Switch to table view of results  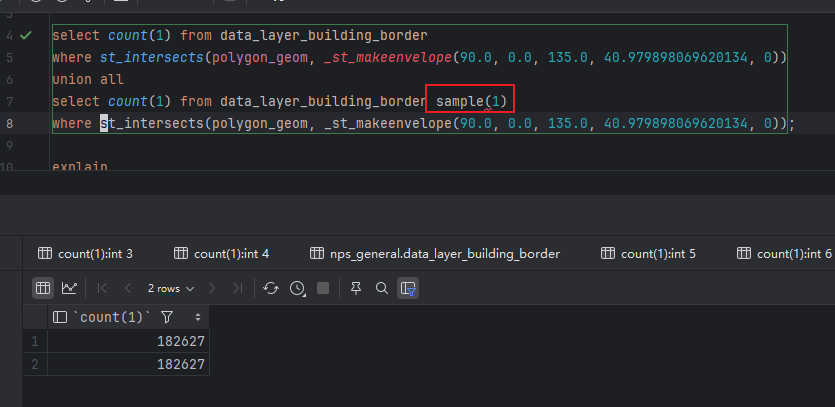click(43, 288)
